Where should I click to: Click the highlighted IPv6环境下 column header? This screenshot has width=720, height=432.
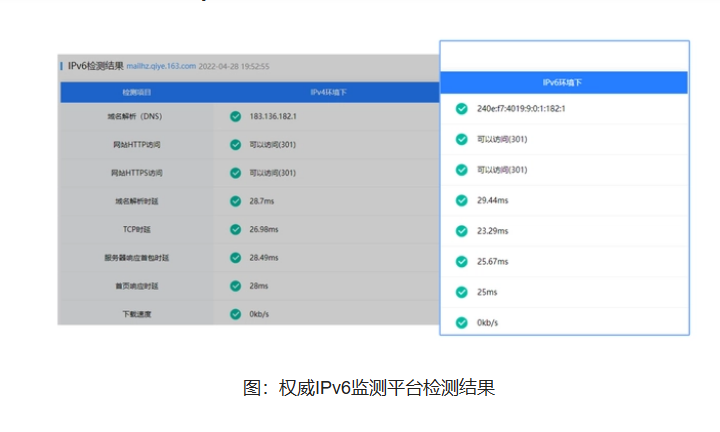tap(562, 83)
